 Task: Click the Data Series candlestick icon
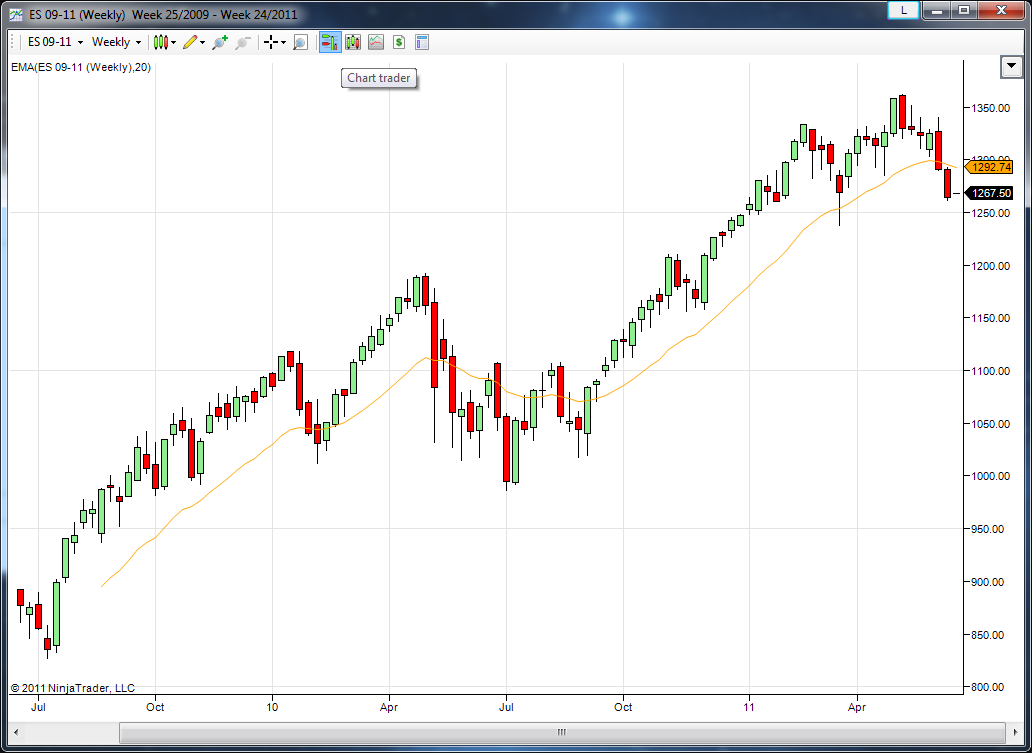click(x=353, y=42)
